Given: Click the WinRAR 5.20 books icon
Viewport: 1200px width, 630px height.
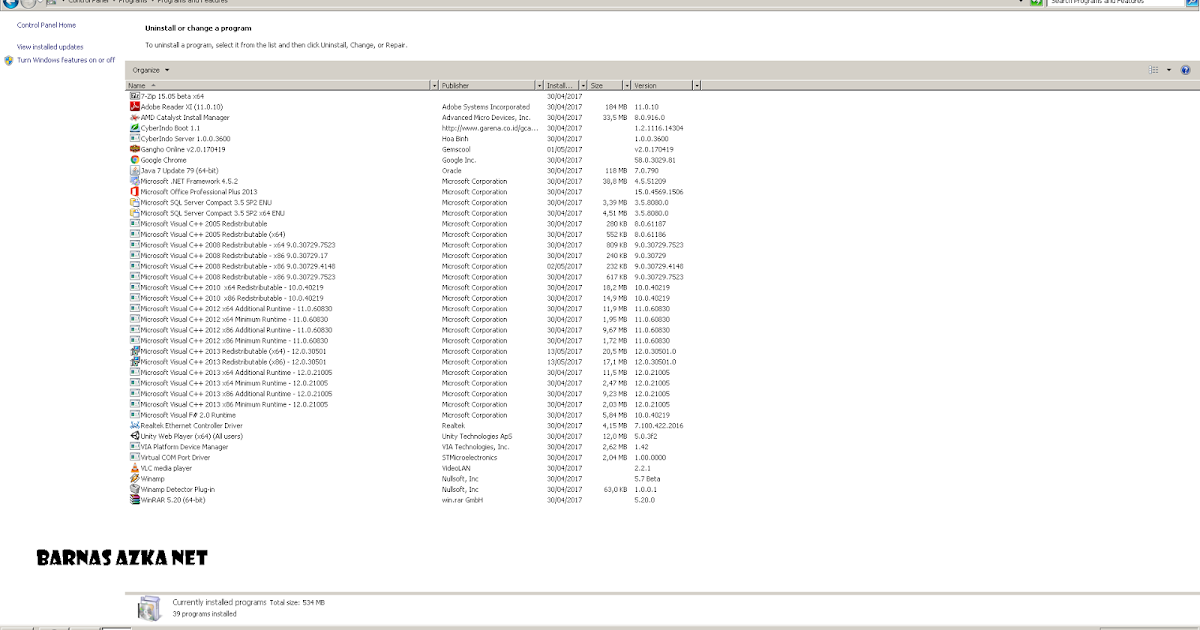Looking at the screenshot, I should pyautogui.click(x=134, y=500).
